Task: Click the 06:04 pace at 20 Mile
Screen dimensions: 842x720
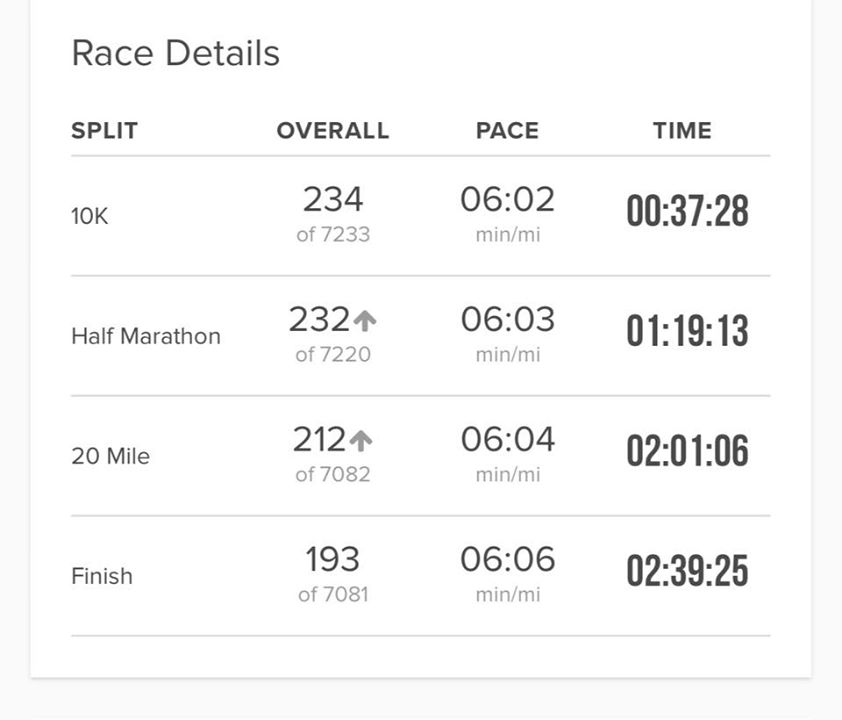Action: 507,439
